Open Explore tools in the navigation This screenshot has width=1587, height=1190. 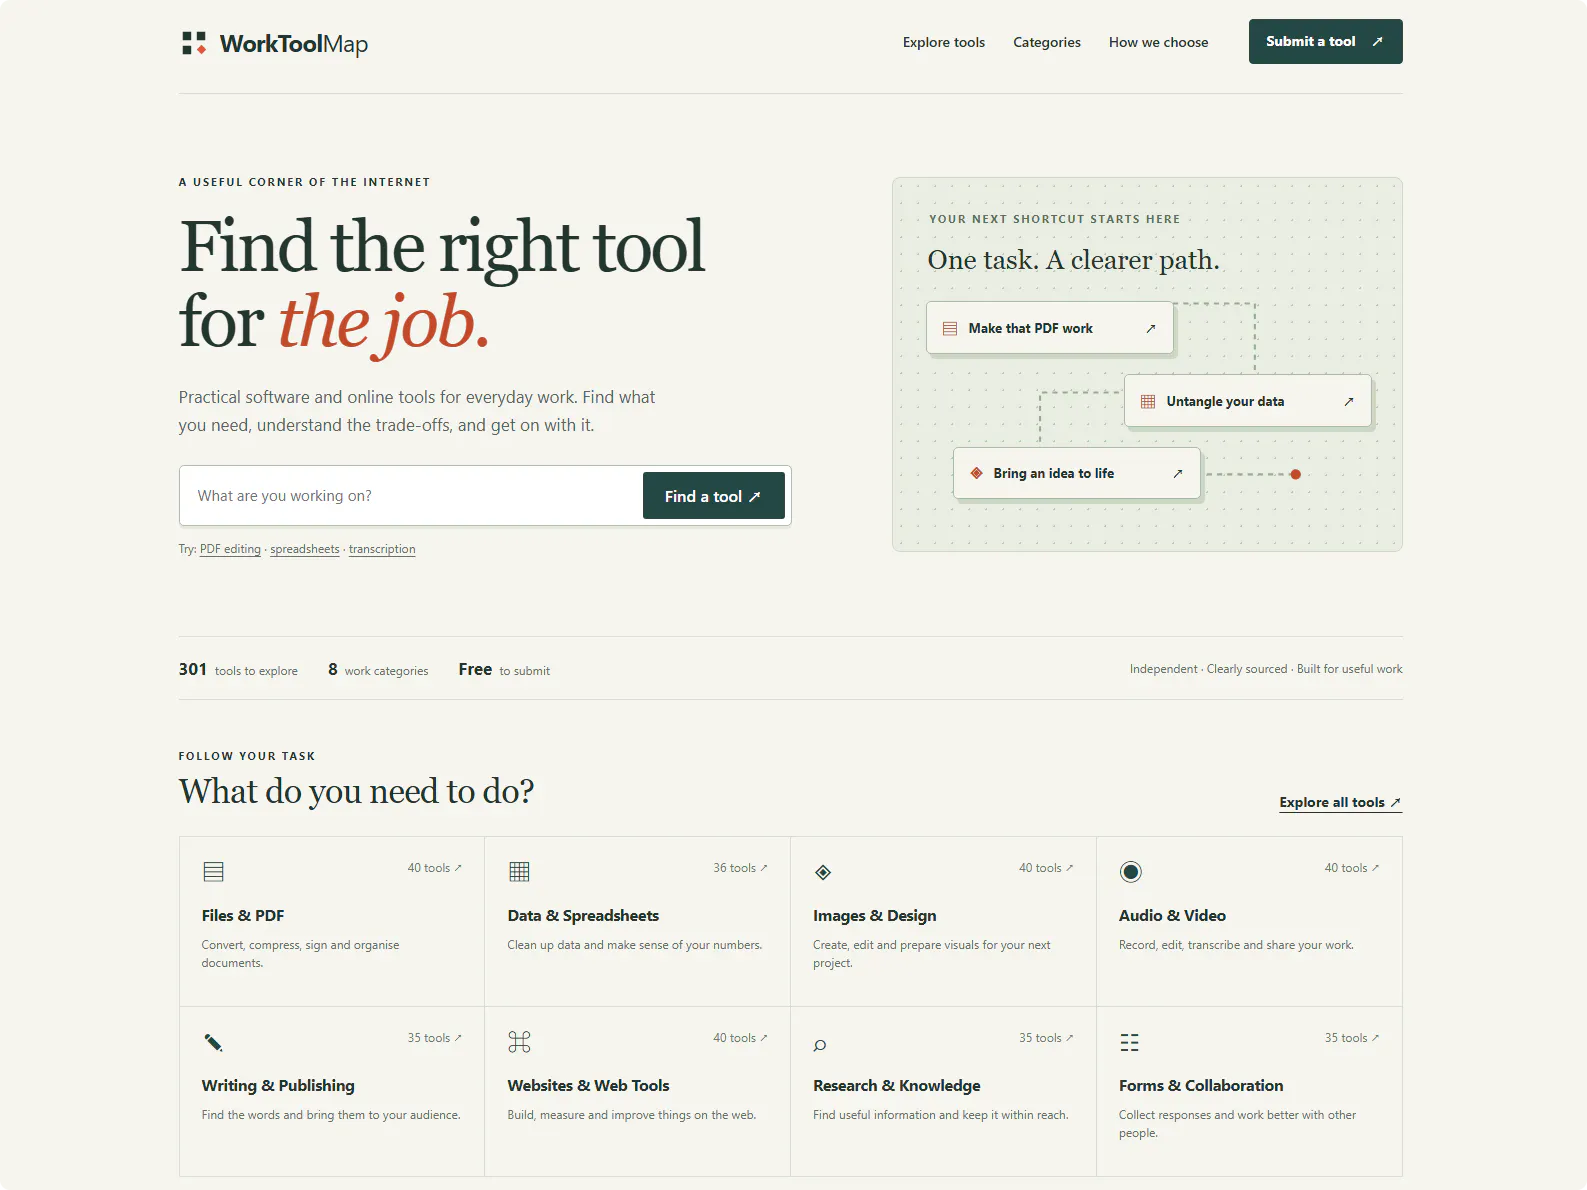944,42
